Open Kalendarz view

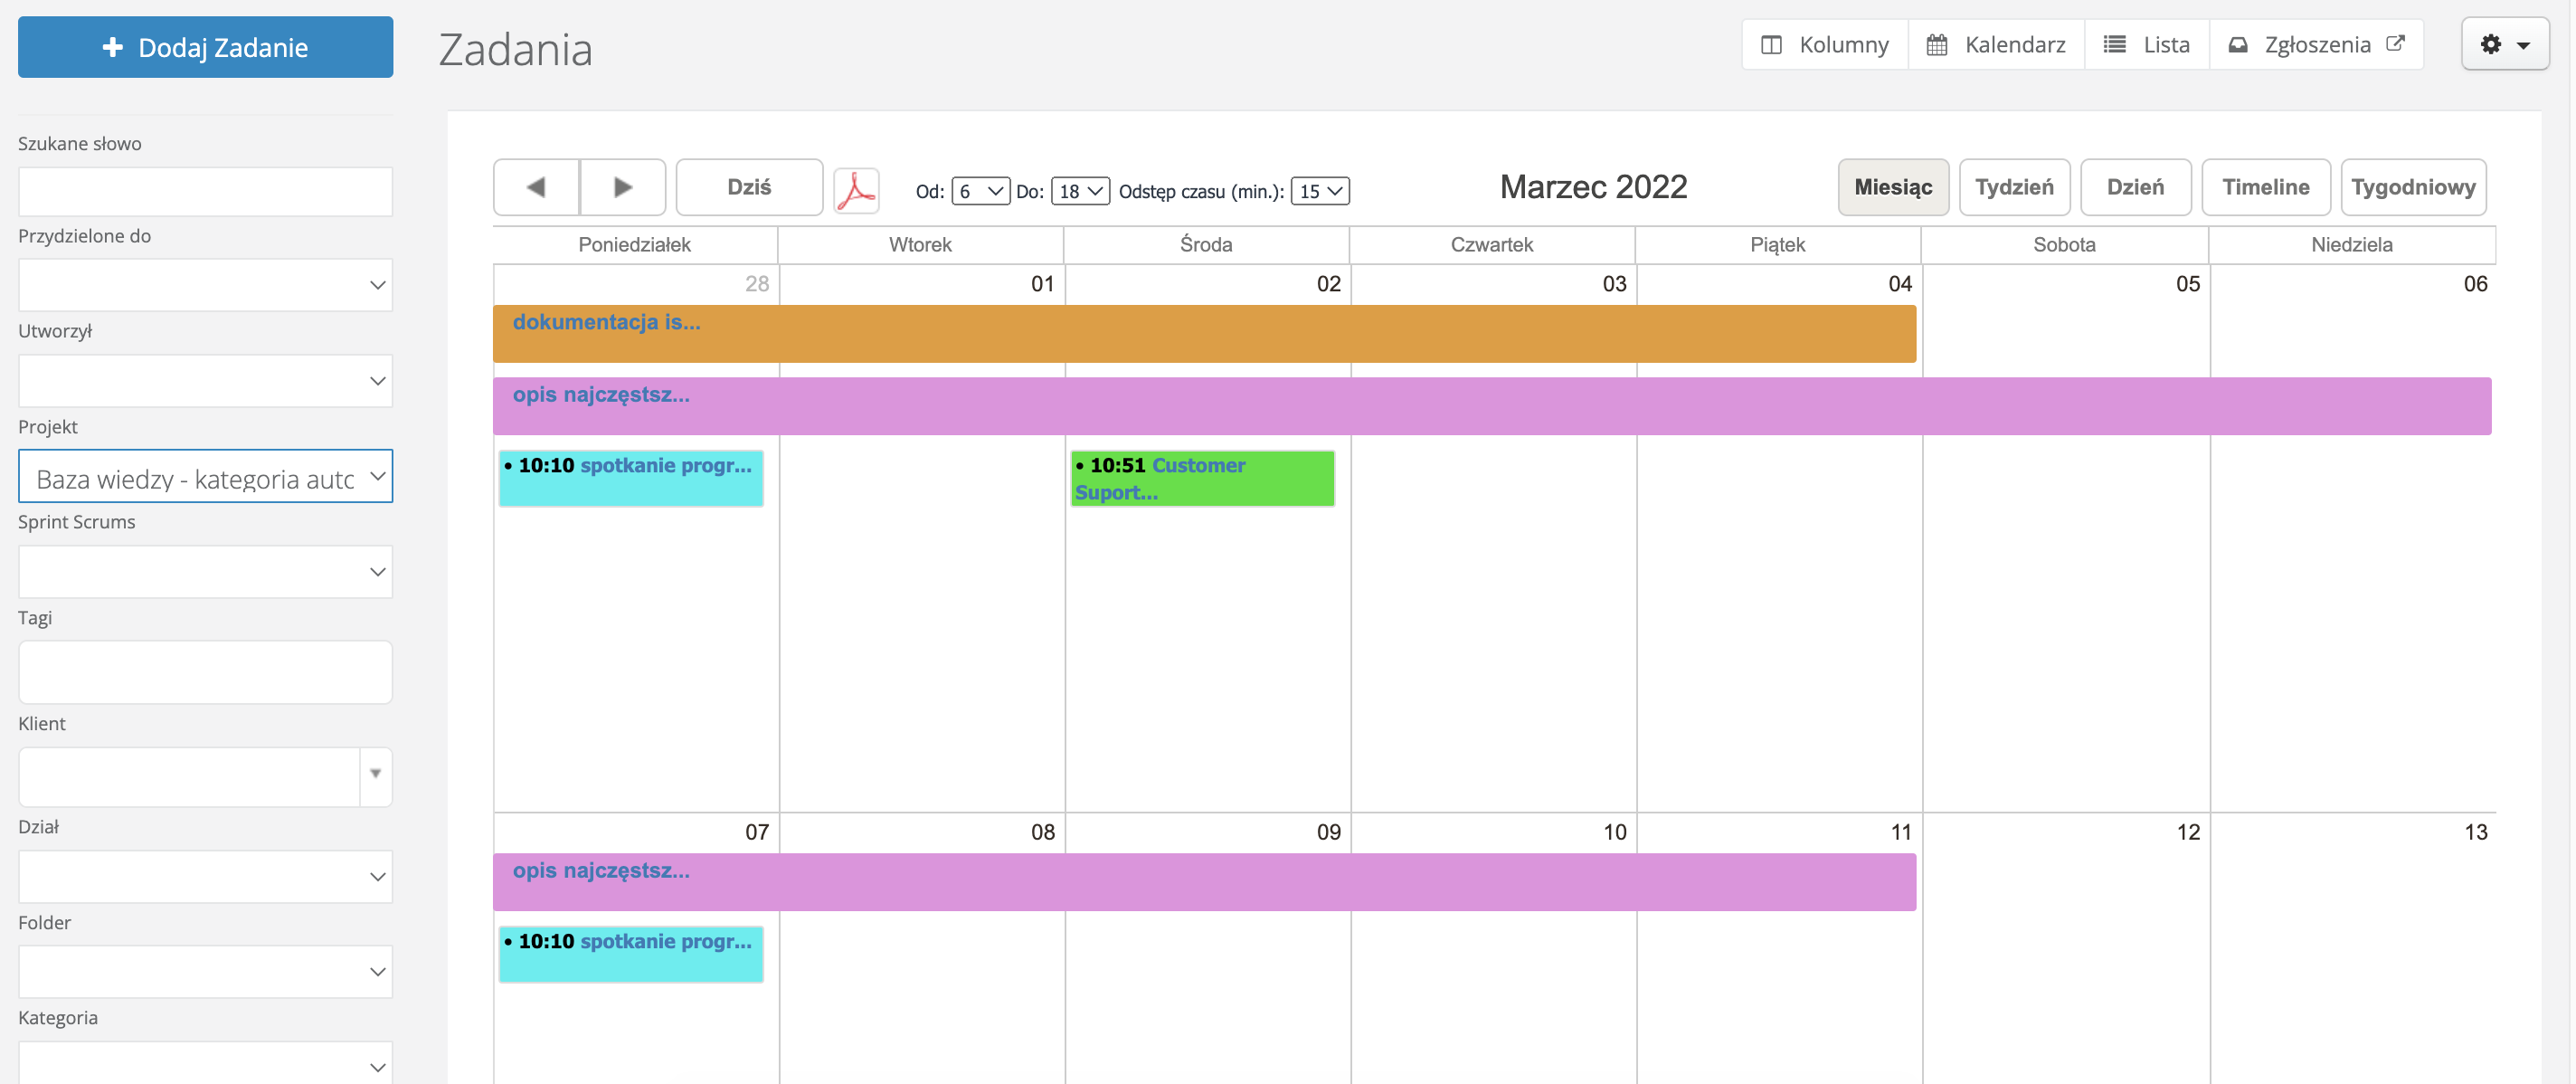point(1996,45)
